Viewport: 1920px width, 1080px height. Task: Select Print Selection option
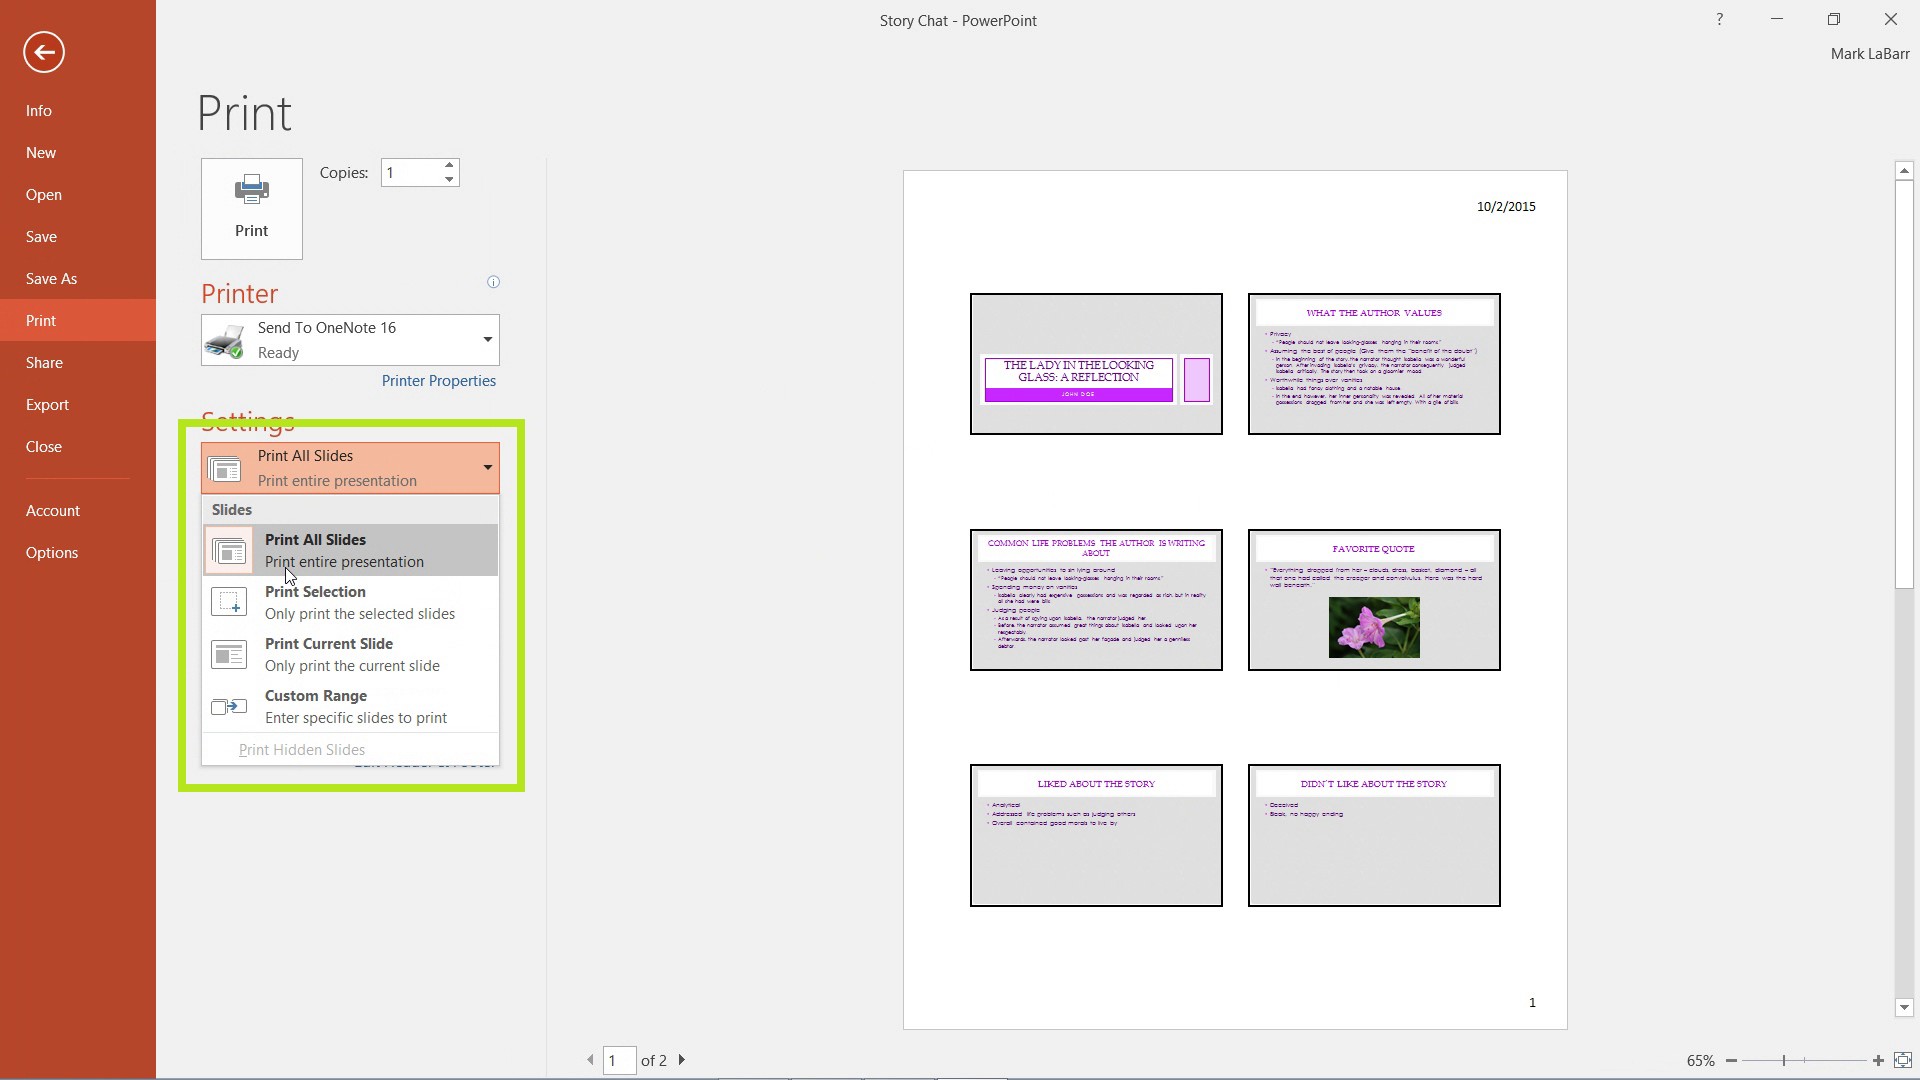pos(349,601)
